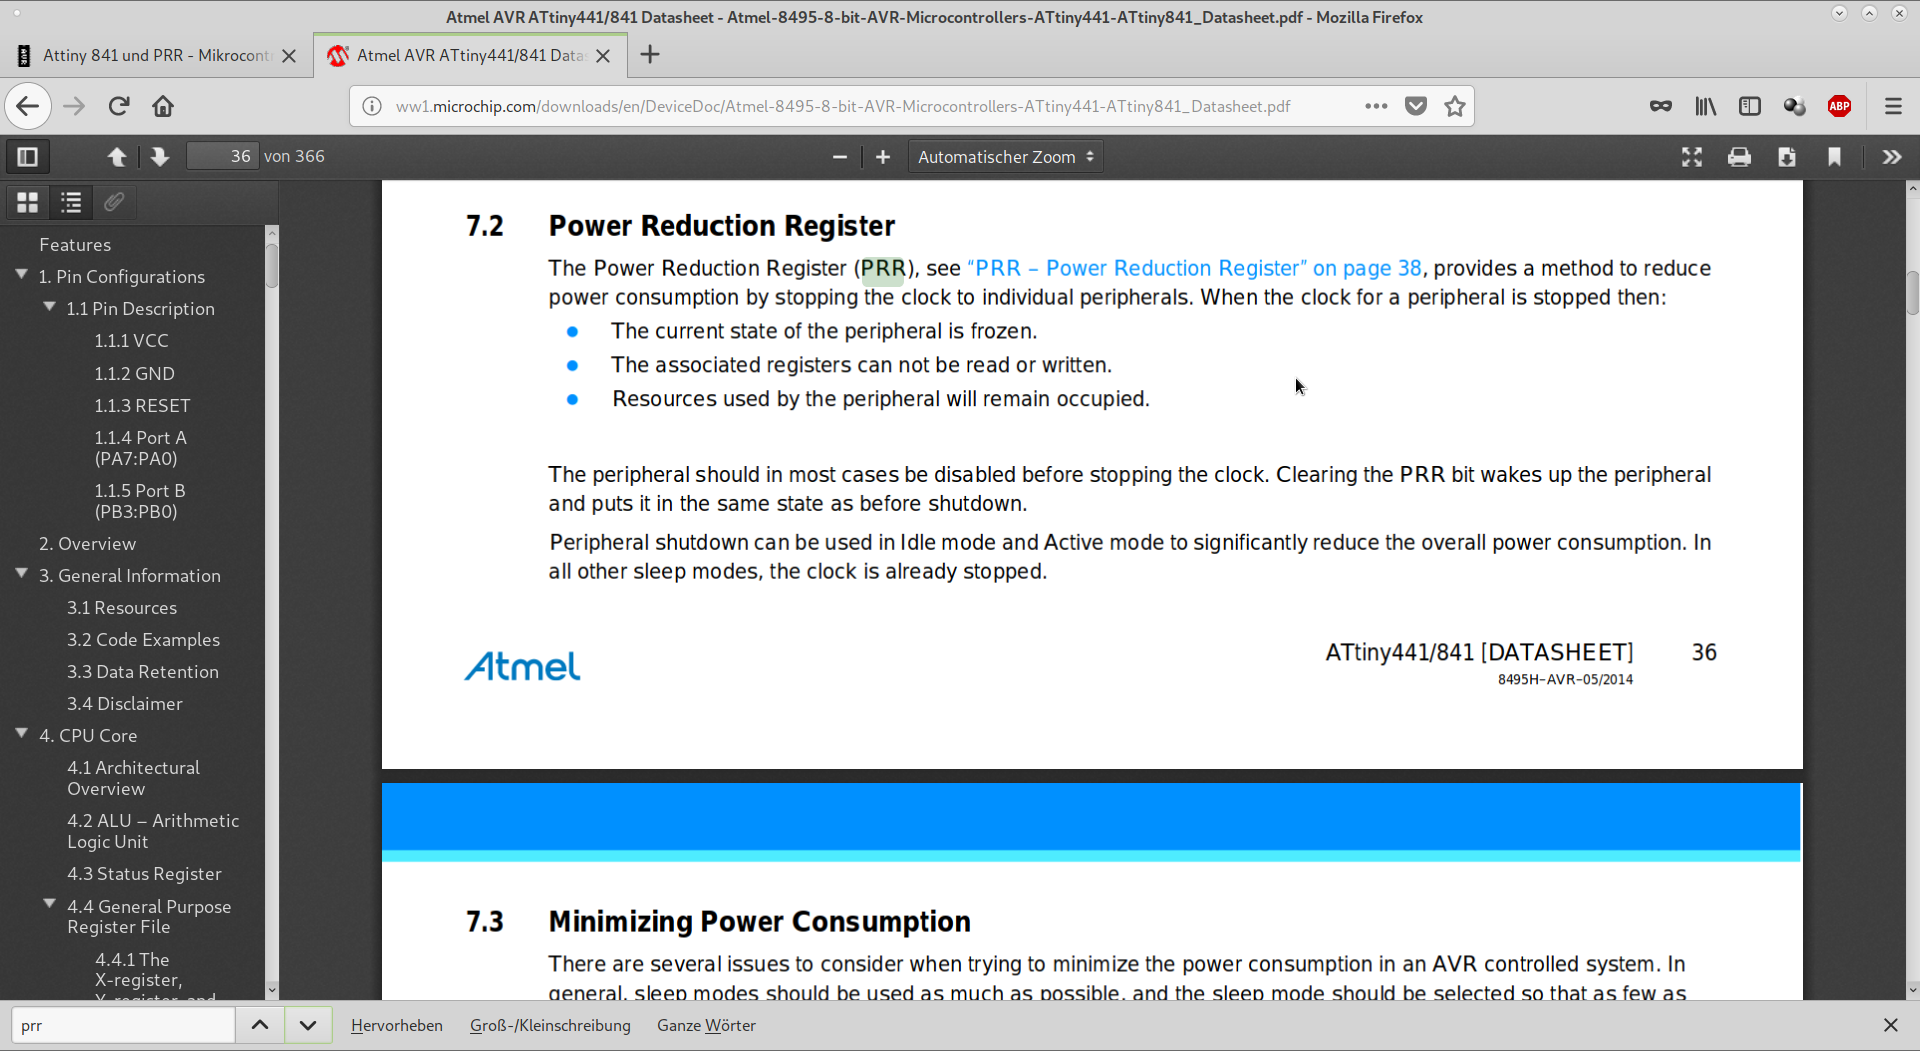View site information icon in URL bar
The width and height of the screenshot is (1920, 1051).
[372, 106]
